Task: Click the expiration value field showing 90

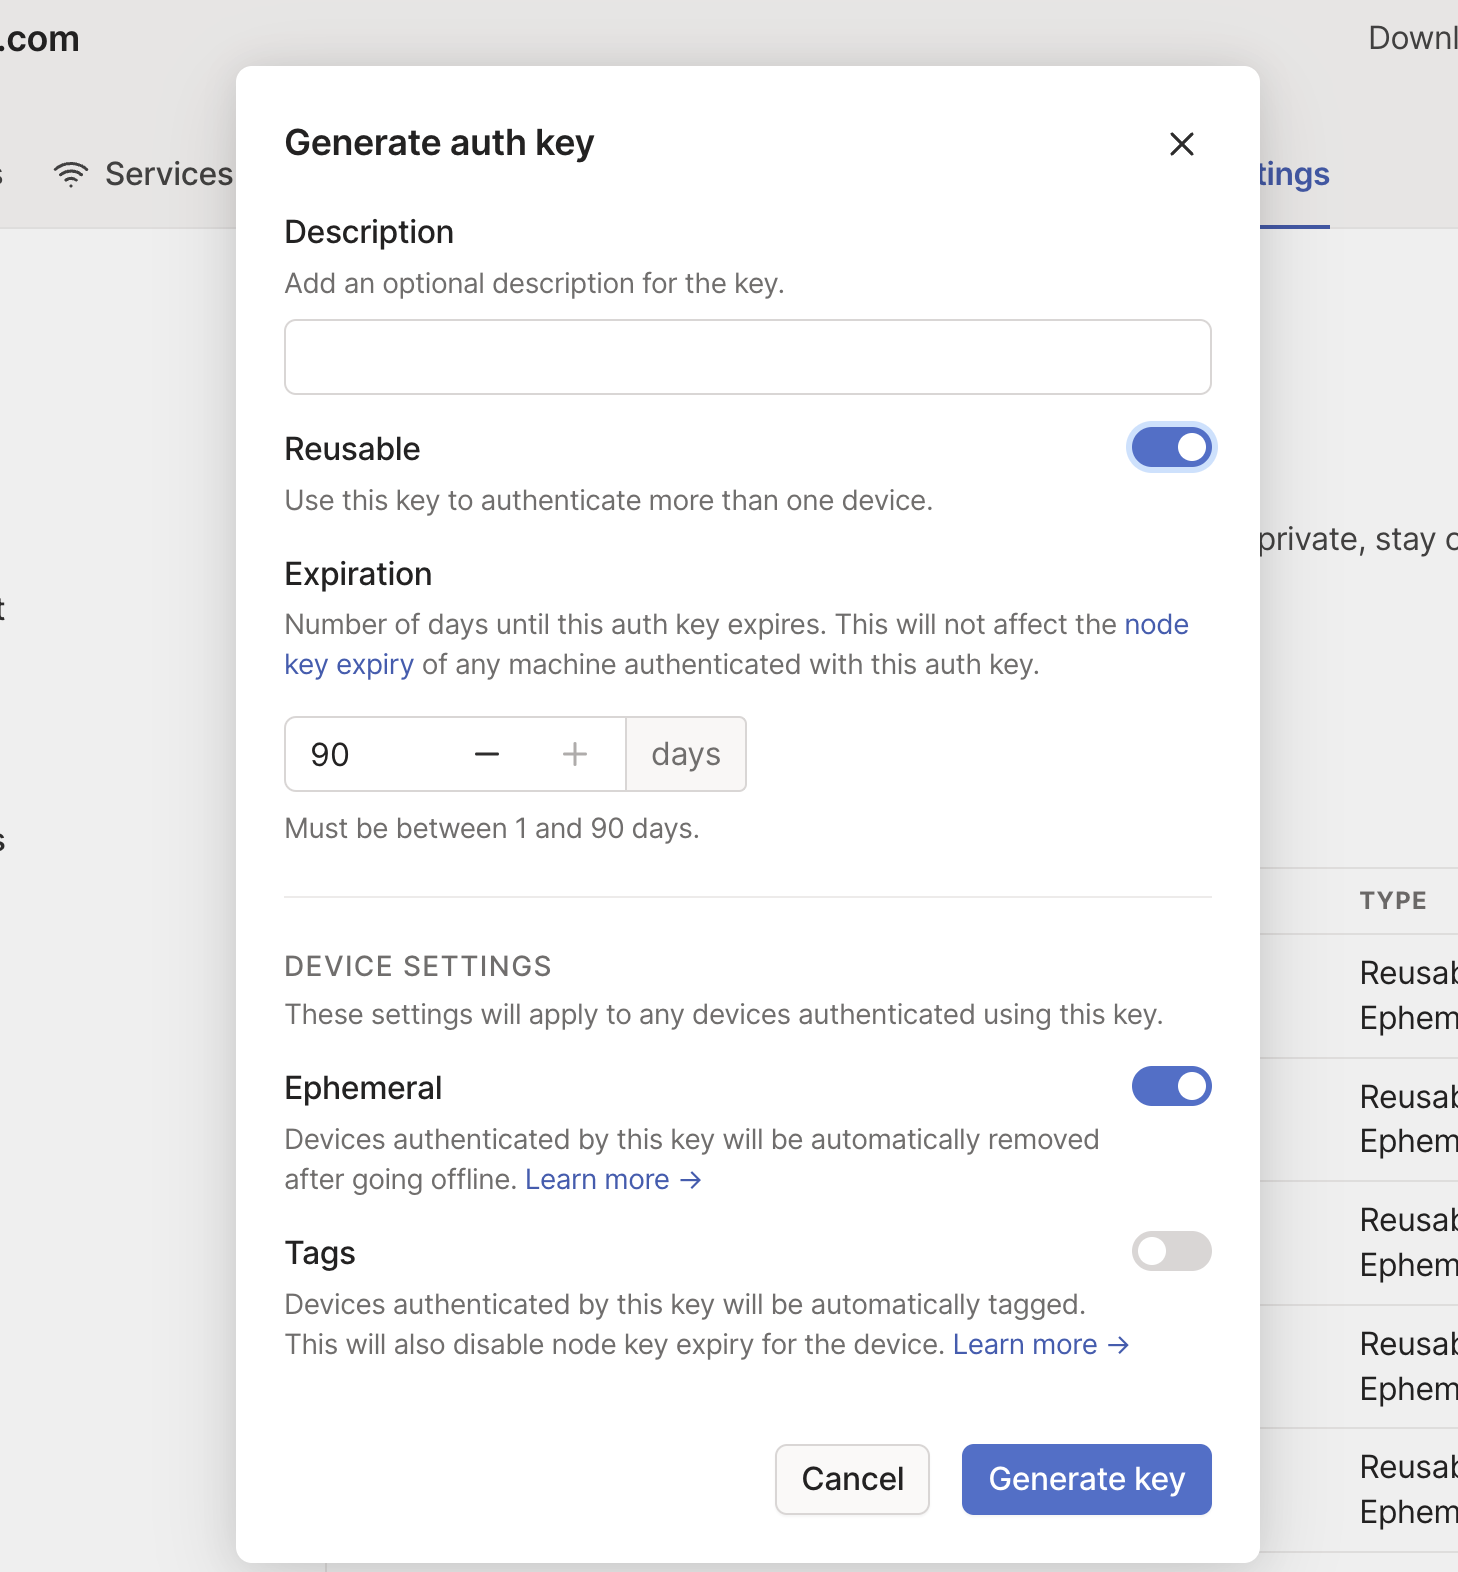Action: pyautogui.click(x=370, y=754)
